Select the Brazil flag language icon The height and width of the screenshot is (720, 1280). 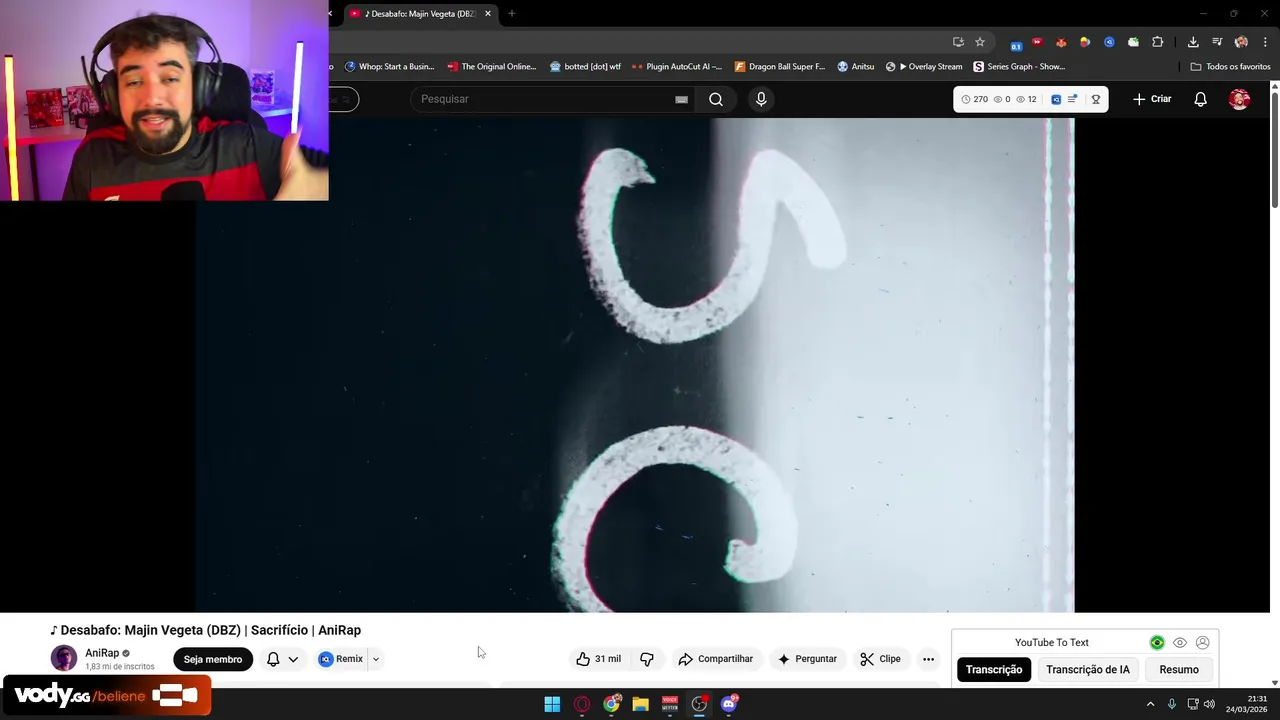[1157, 643]
